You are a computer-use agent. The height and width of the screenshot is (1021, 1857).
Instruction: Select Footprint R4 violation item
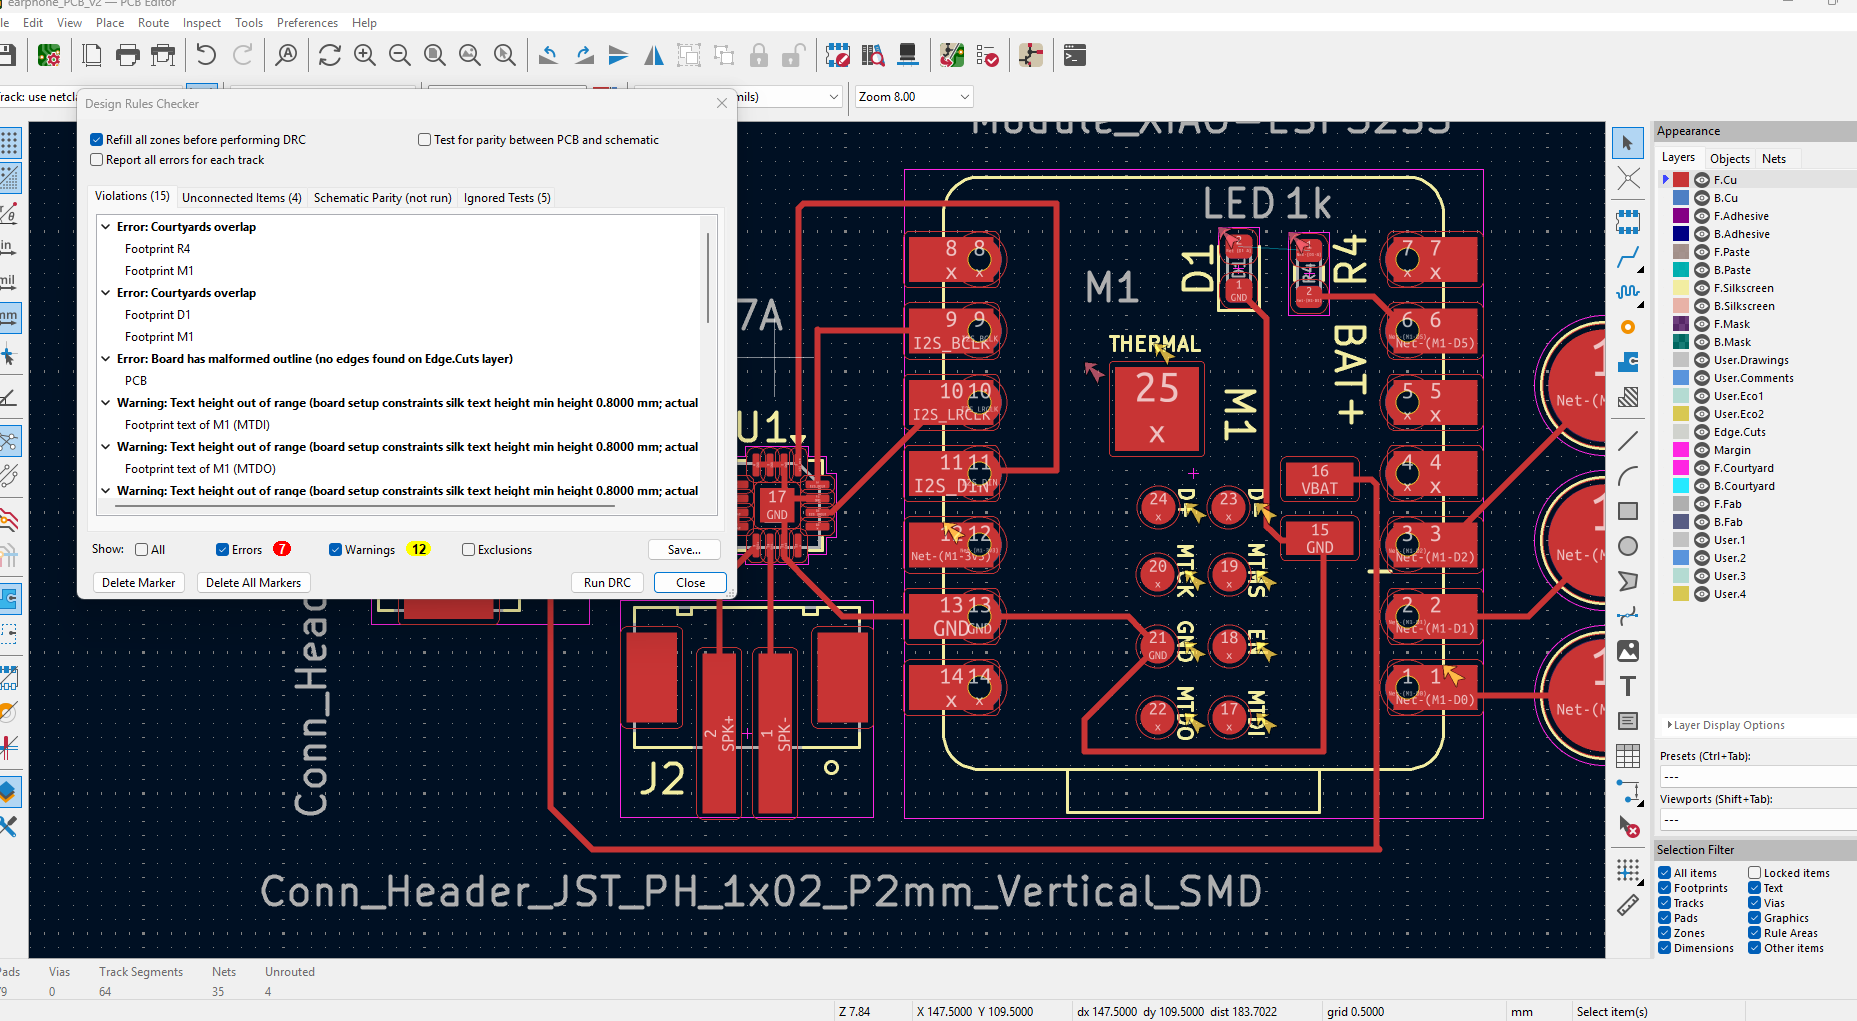click(157, 249)
